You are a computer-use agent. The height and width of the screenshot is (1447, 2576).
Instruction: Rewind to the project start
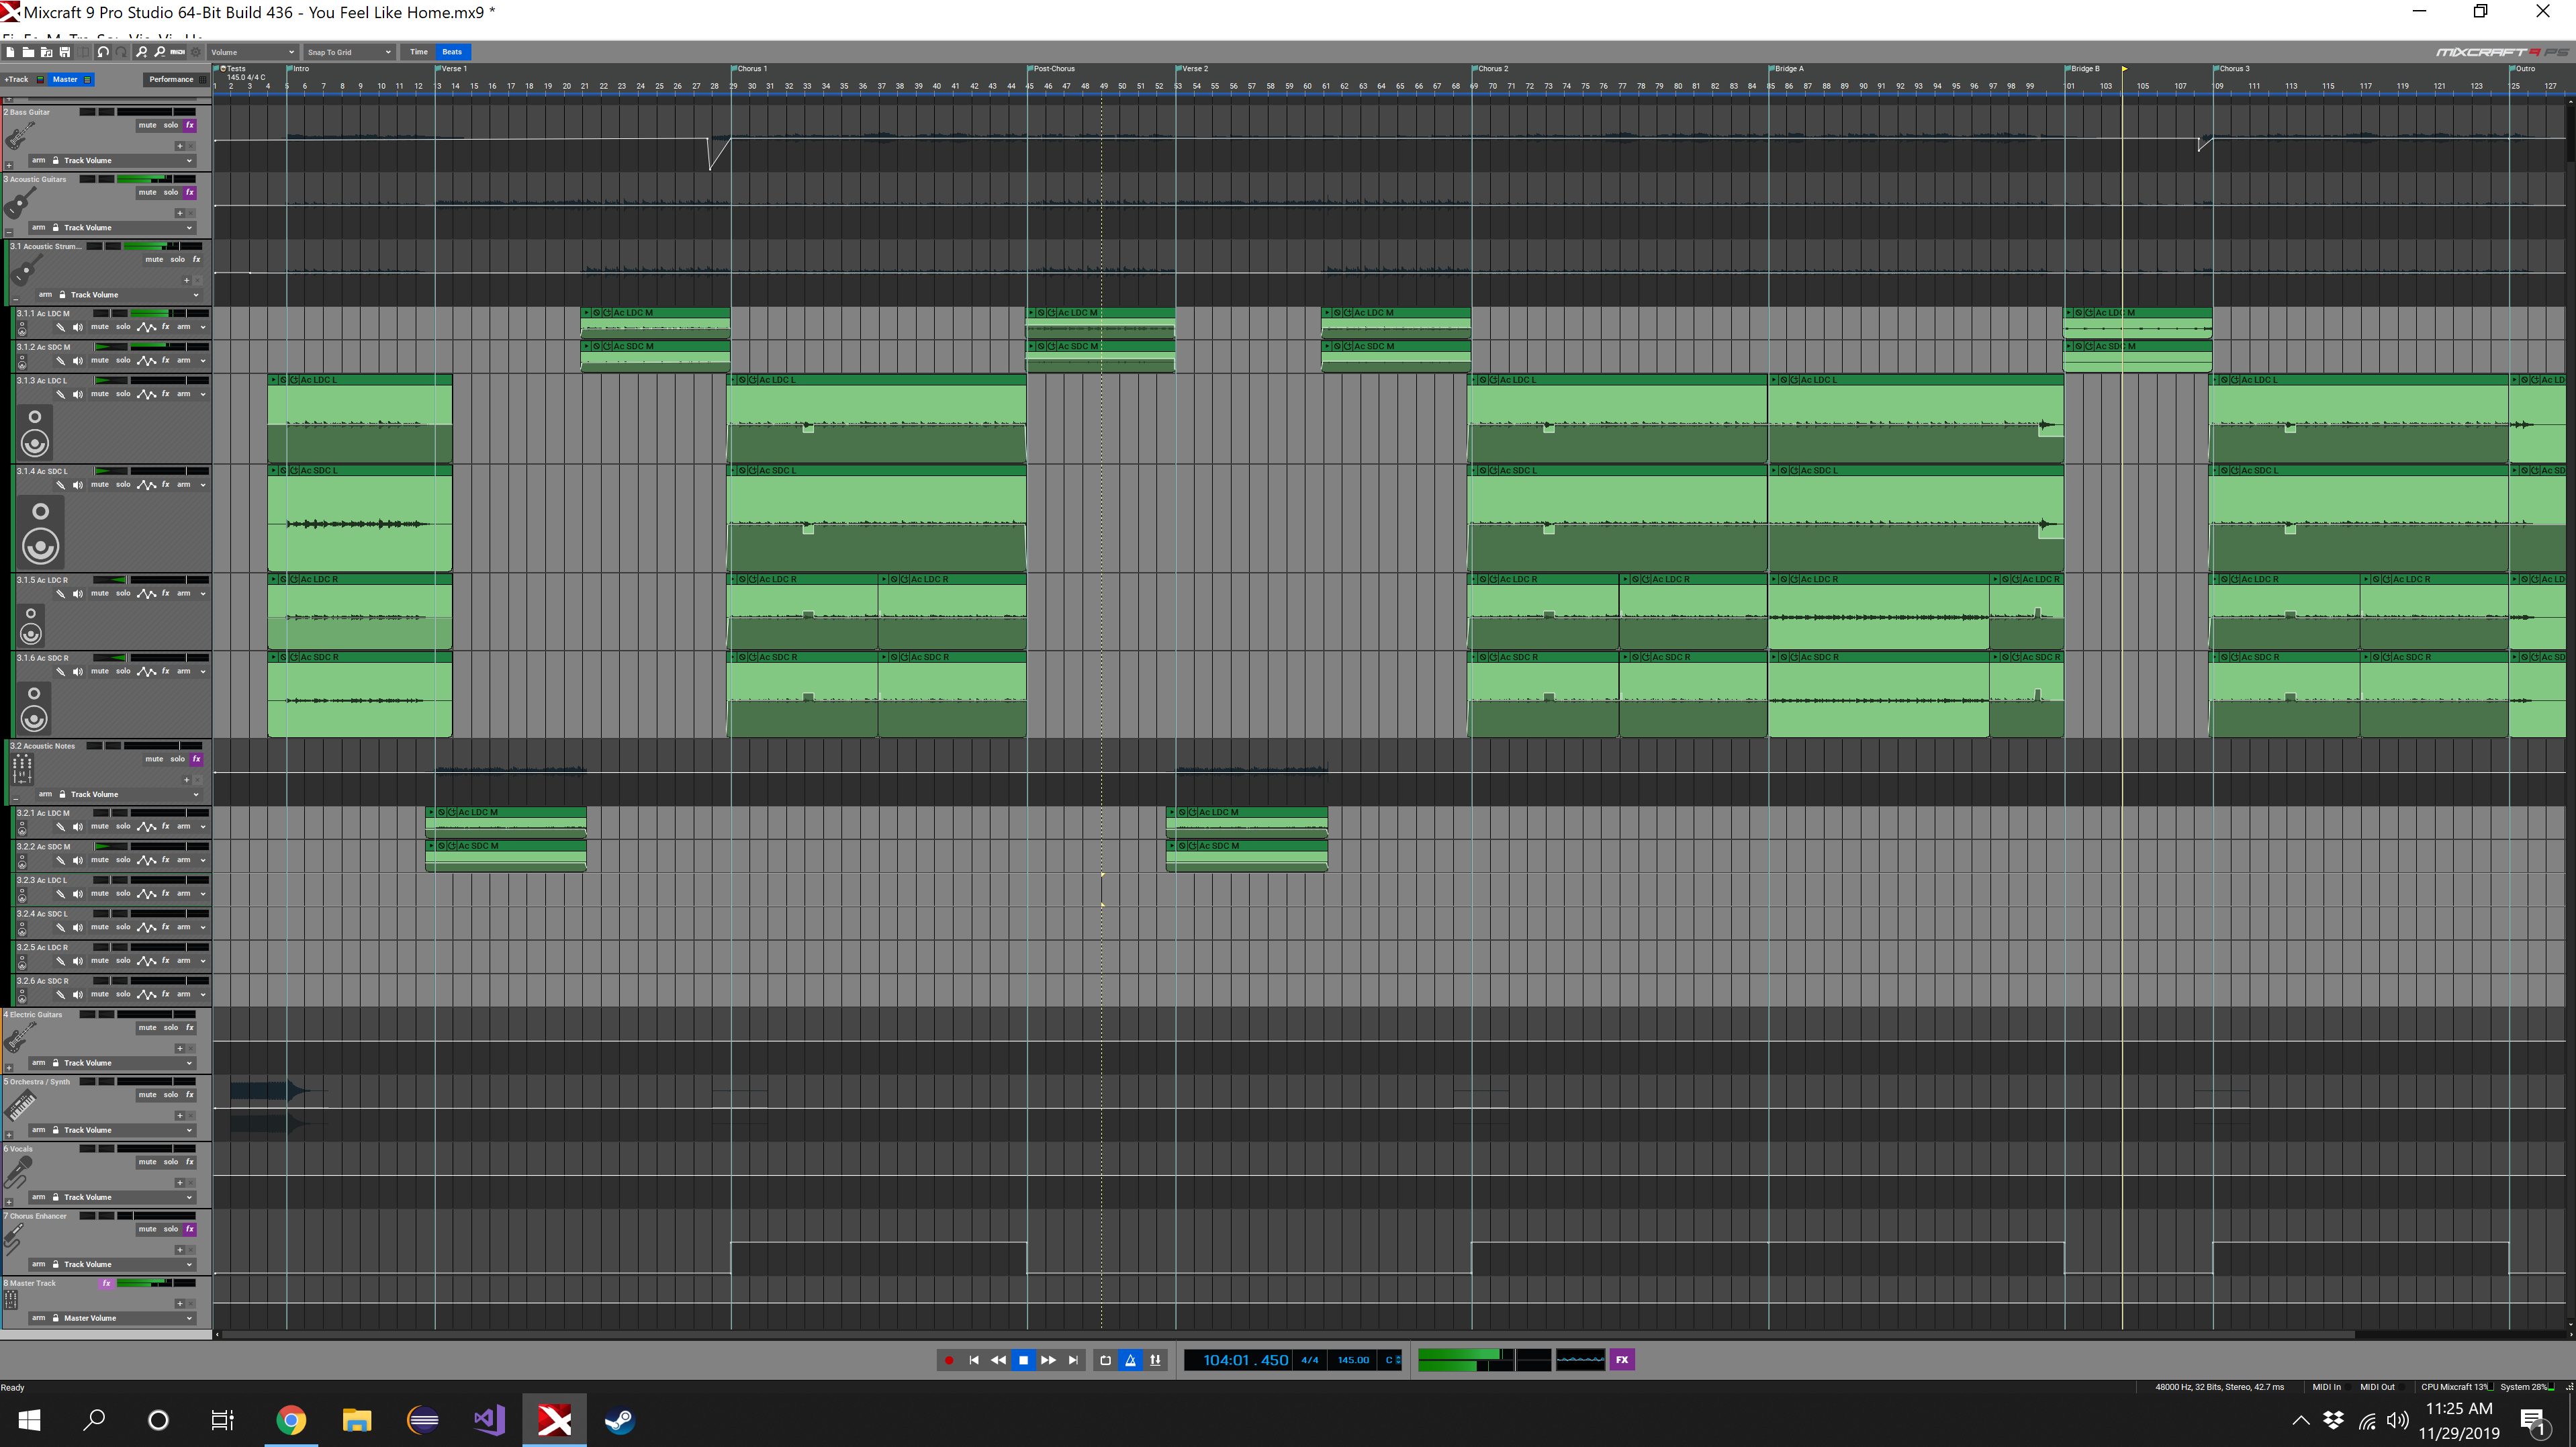coord(974,1360)
